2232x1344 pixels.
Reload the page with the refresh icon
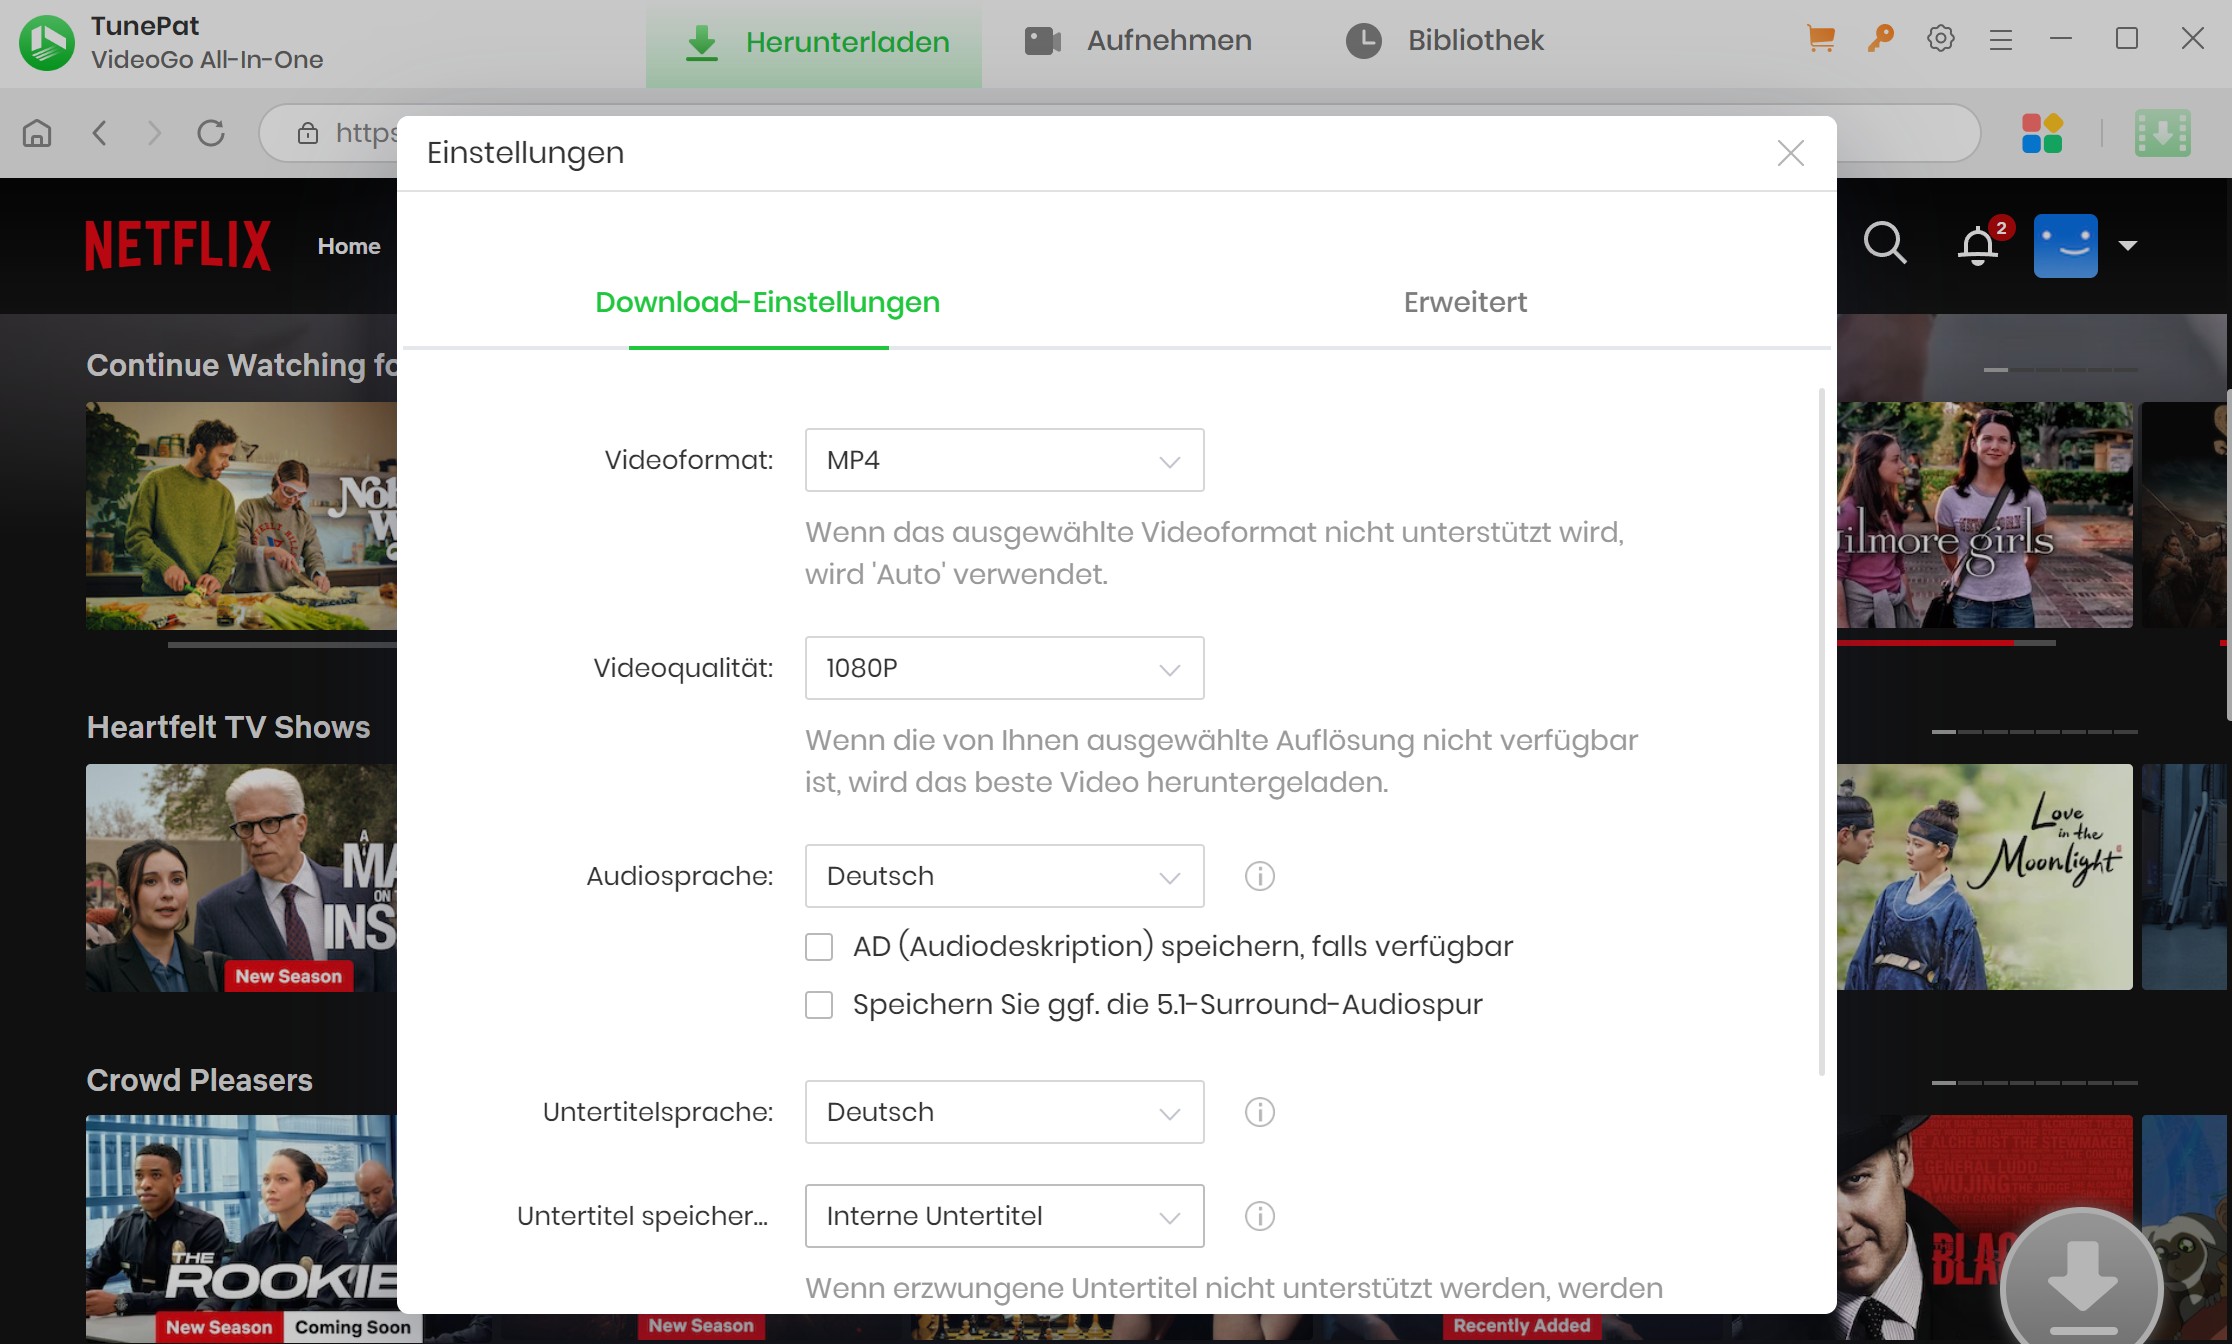[212, 132]
